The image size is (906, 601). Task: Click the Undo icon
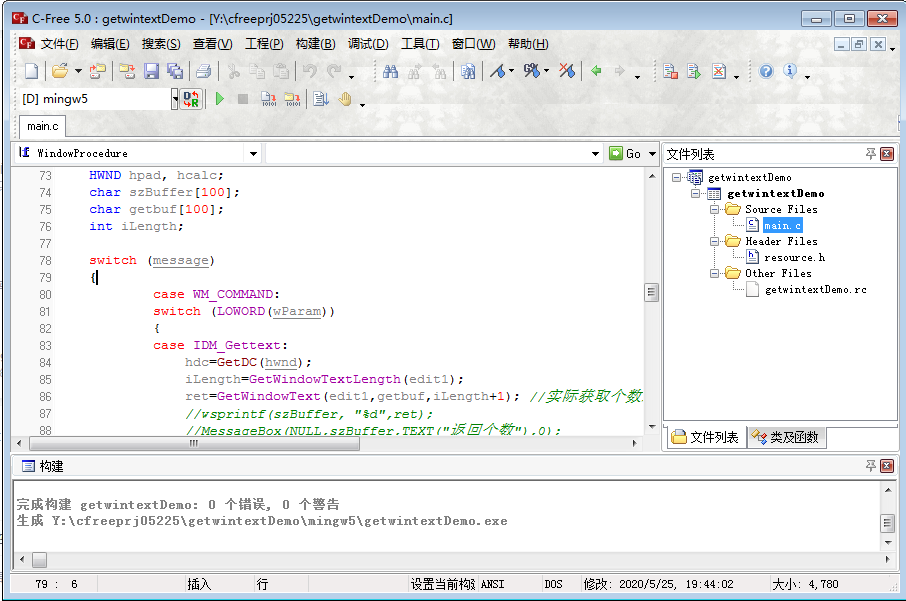point(310,72)
